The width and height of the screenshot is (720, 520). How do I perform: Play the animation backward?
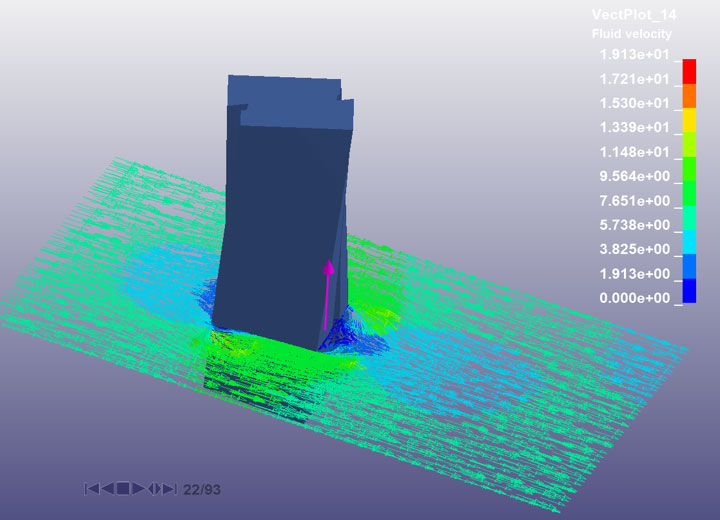pyautogui.click(x=108, y=489)
